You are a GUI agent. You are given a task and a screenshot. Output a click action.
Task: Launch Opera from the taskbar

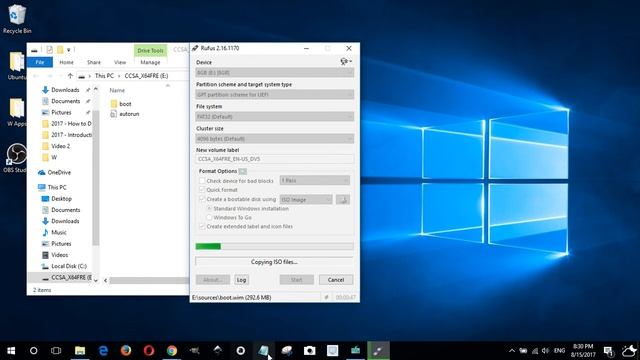[149, 351]
